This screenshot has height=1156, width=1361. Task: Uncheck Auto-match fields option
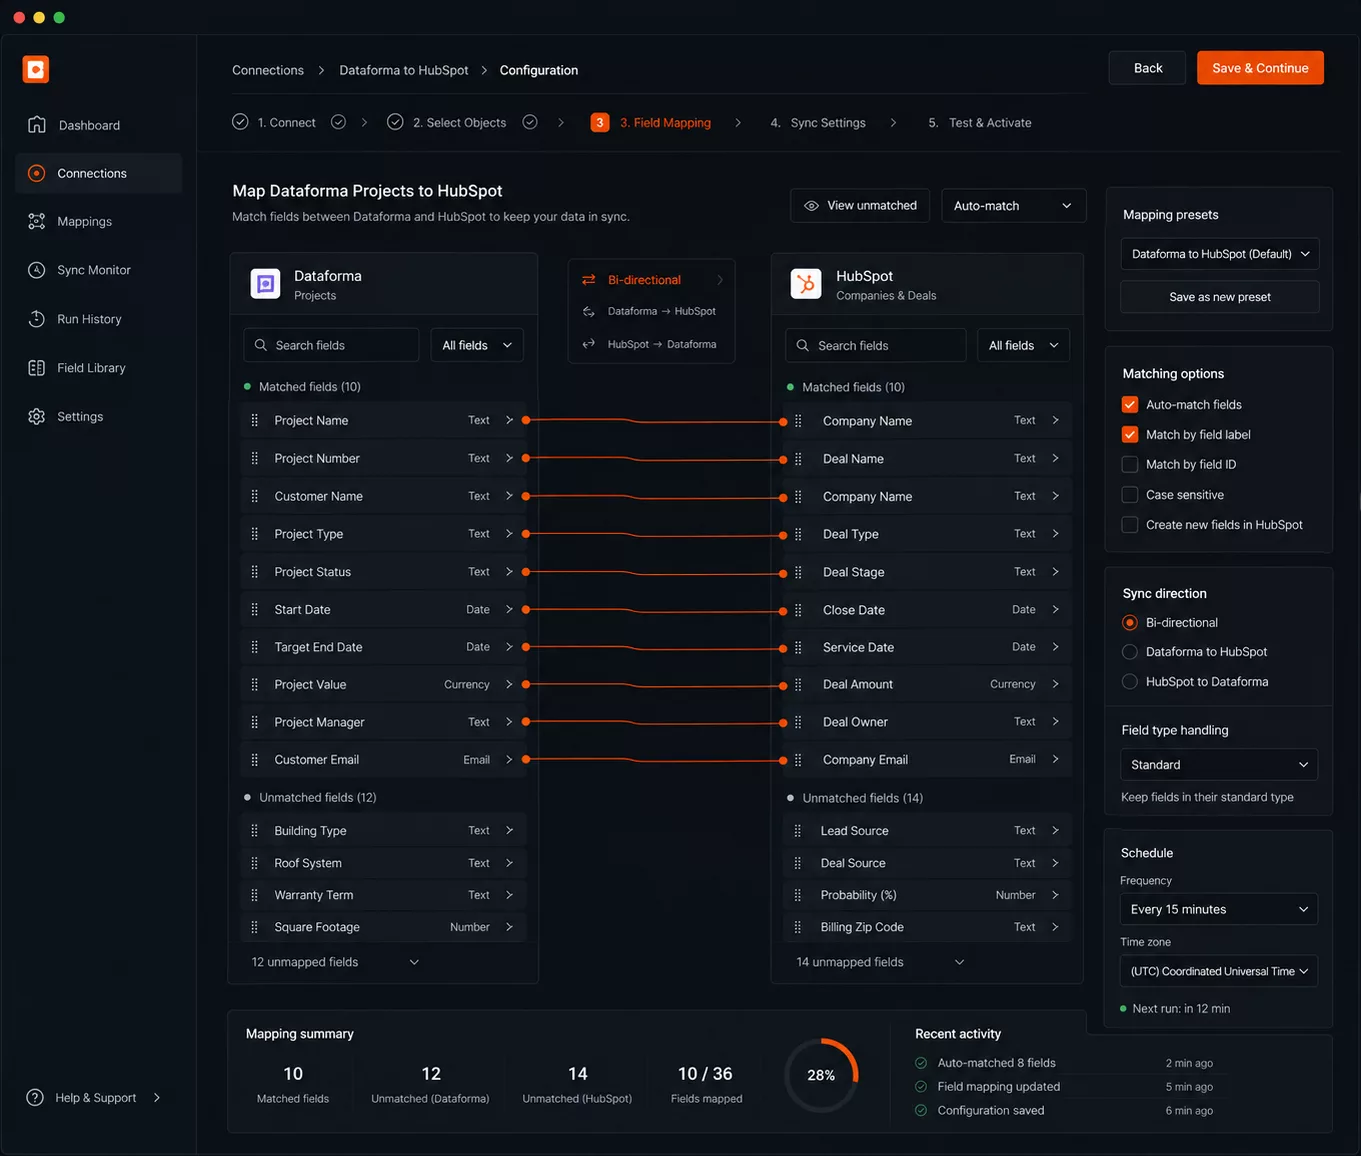(1130, 405)
